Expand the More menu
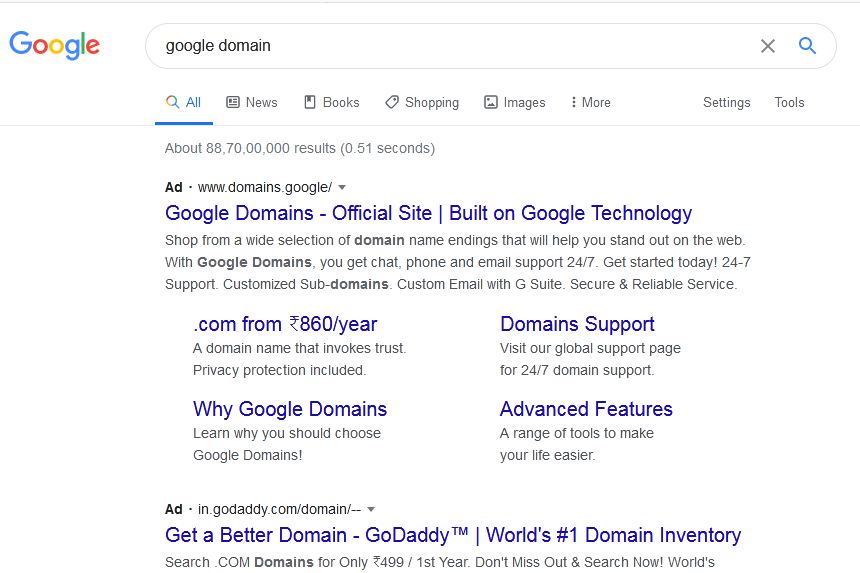Viewport: 860px width, 573px height. point(590,103)
